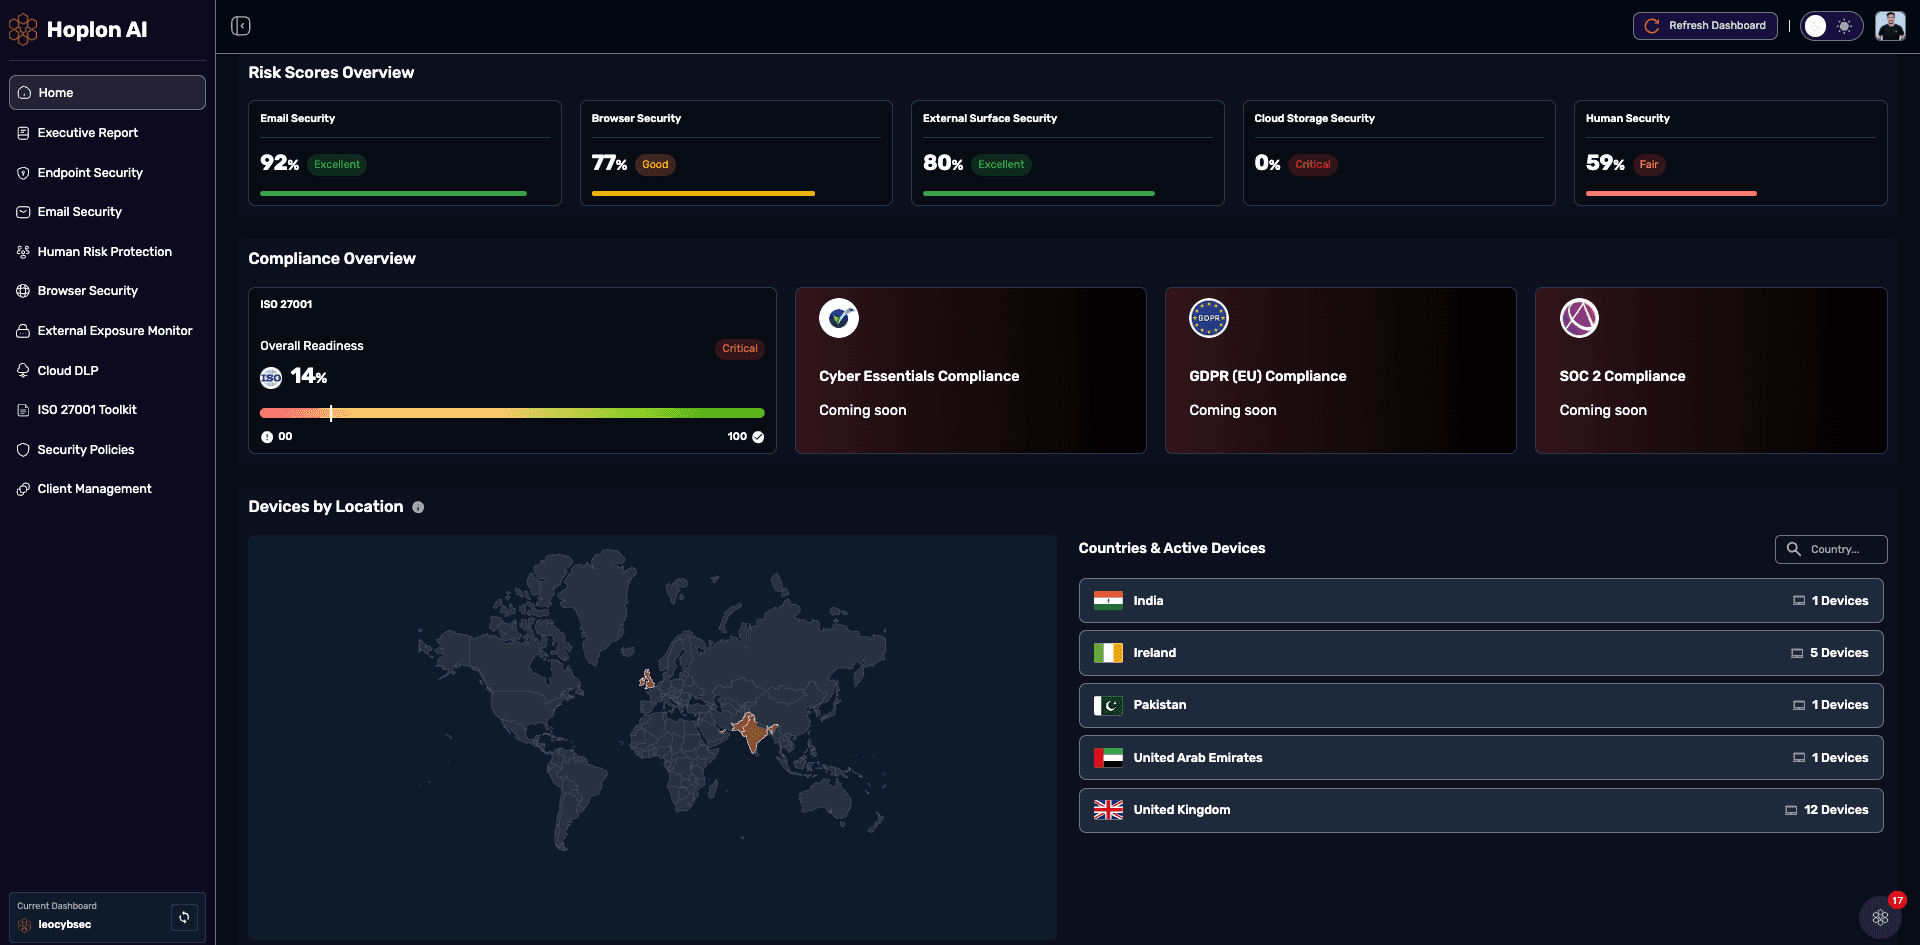Click the switch dashboard icon for leocybsec
1920x945 pixels.
[x=184, y=917]
